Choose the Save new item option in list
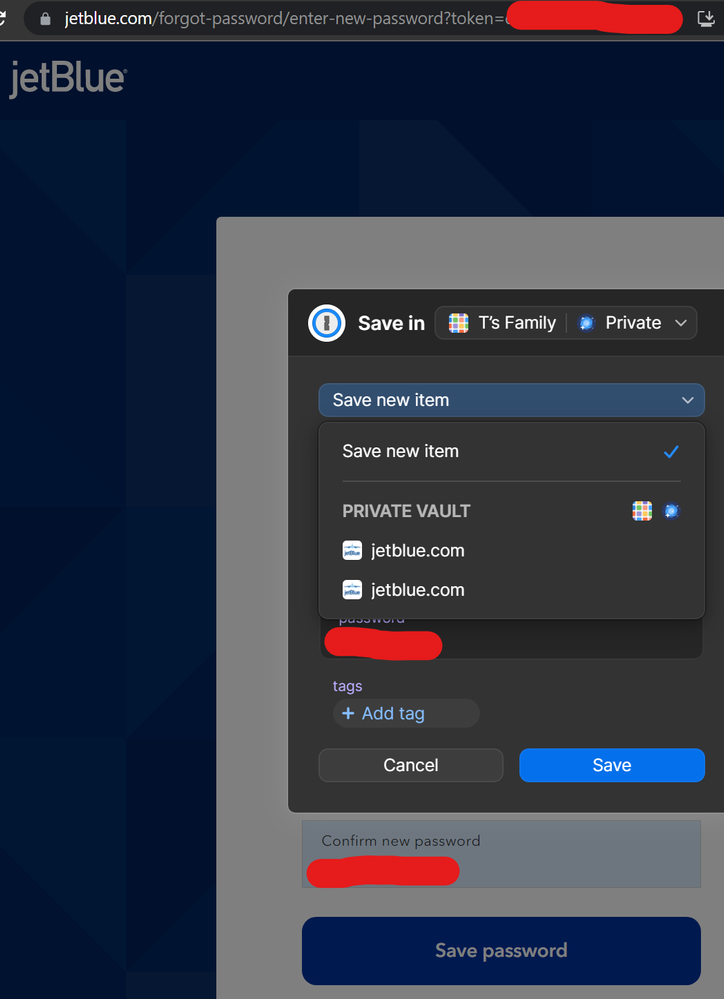Screen dimensions: 724x999 (x=401, y=451)
